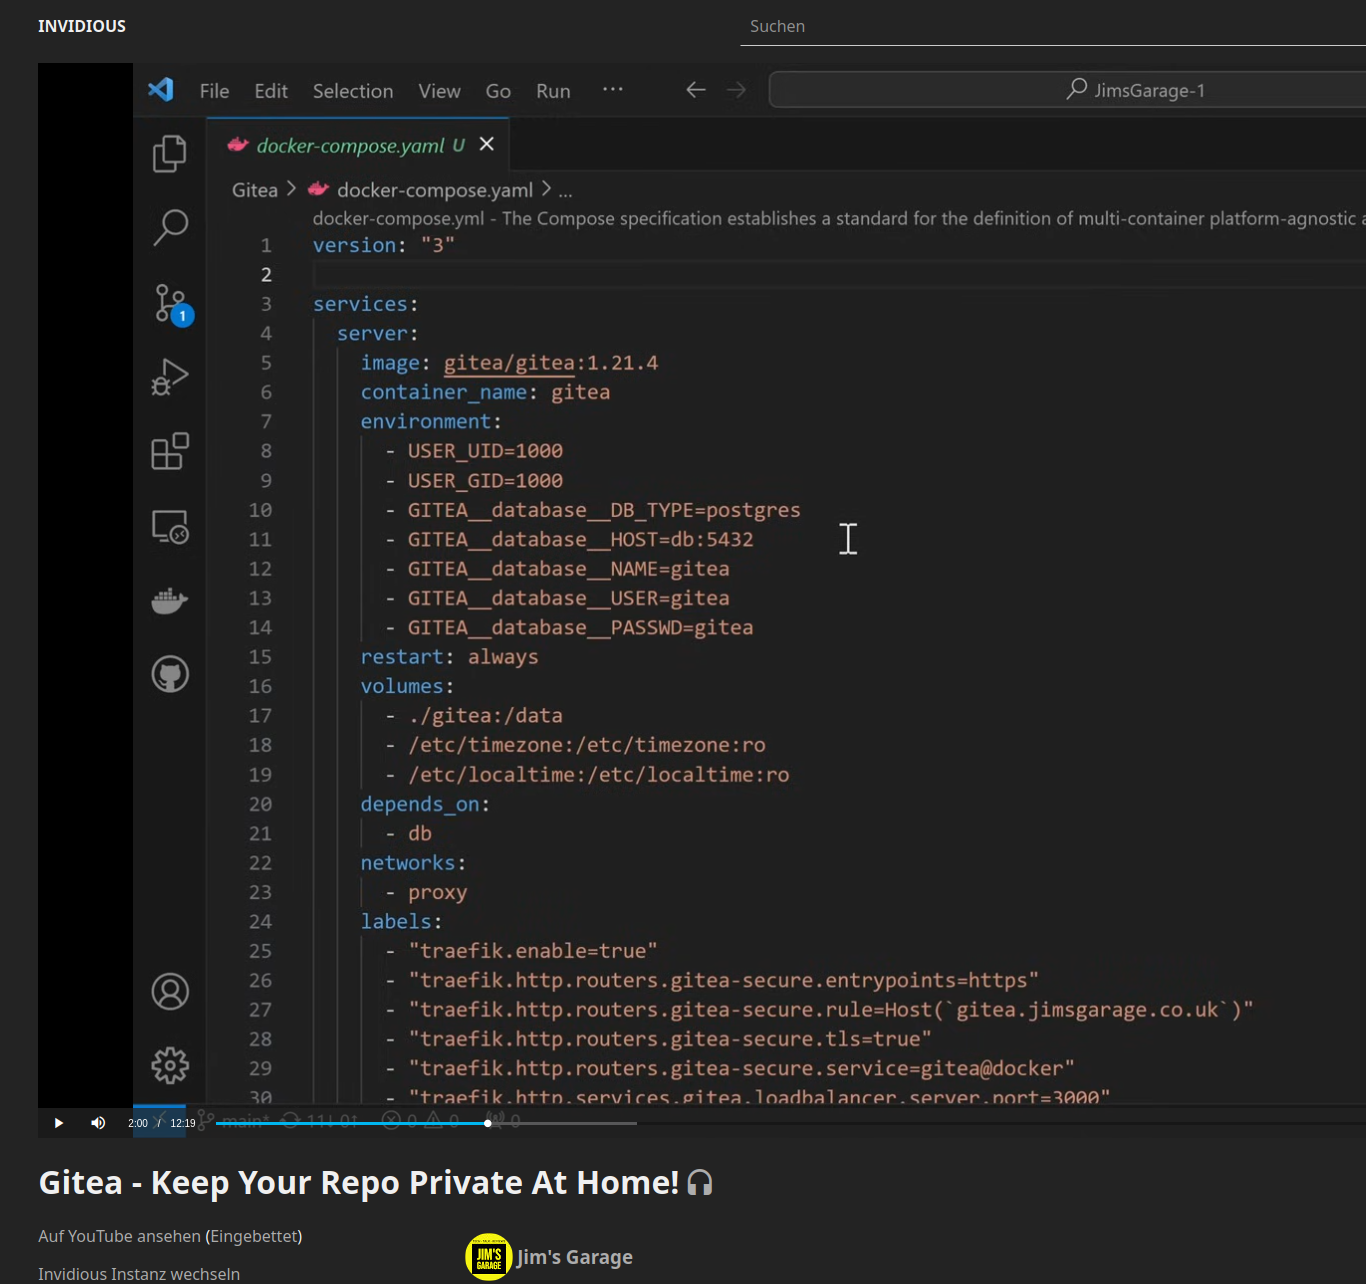The height and width of the screenshot is (1284, 1366).
Task: Expand the three-dot overflow menu
Action: (x=612, y=90)
